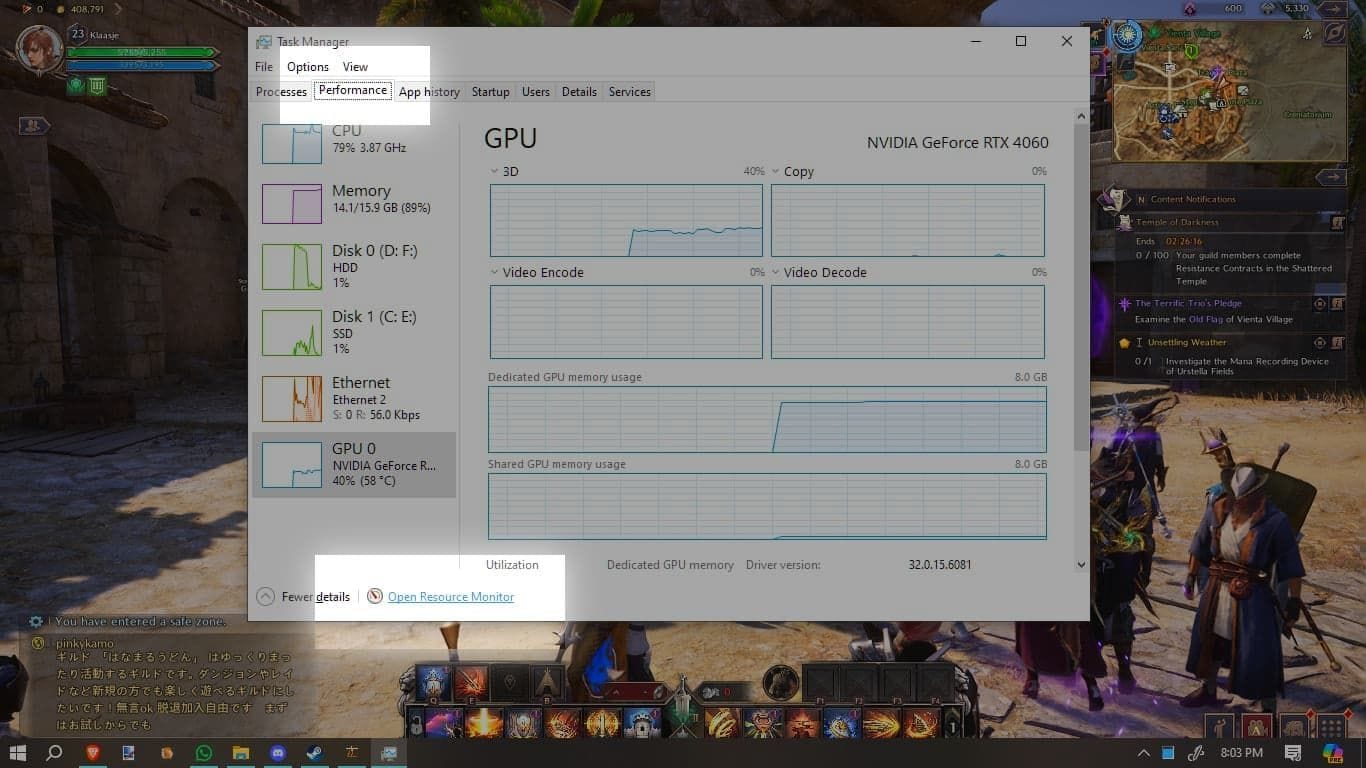The image size is (1366, 768).
Task: Expand the Video Encode section chevron
Action: click(493, 272)
